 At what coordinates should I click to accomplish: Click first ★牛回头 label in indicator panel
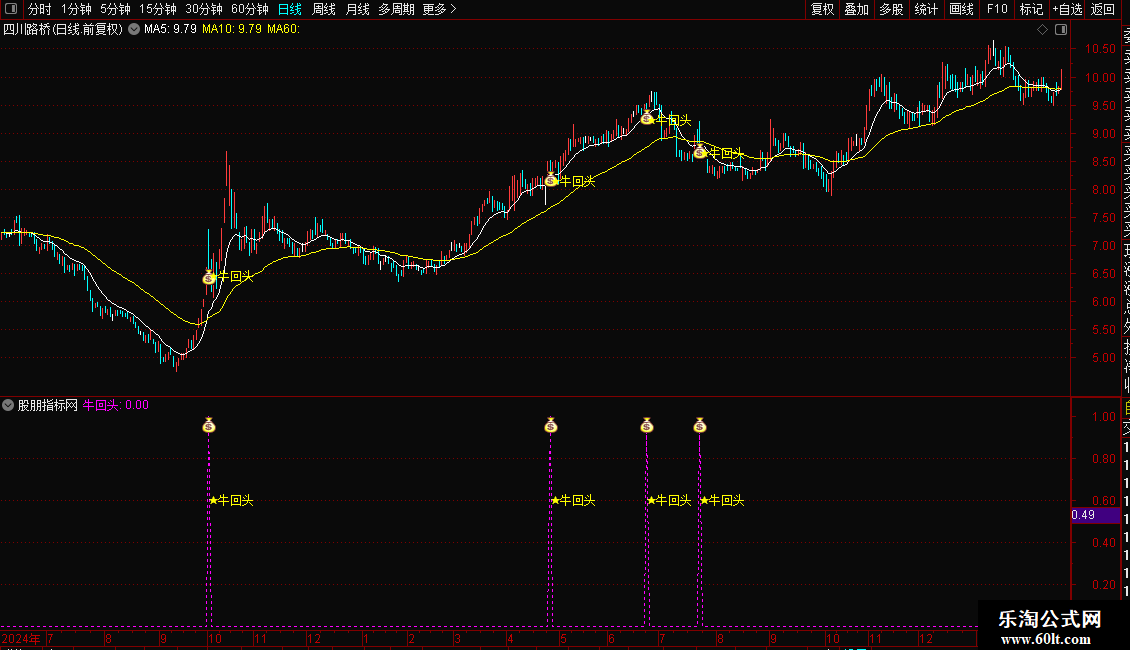231,500
